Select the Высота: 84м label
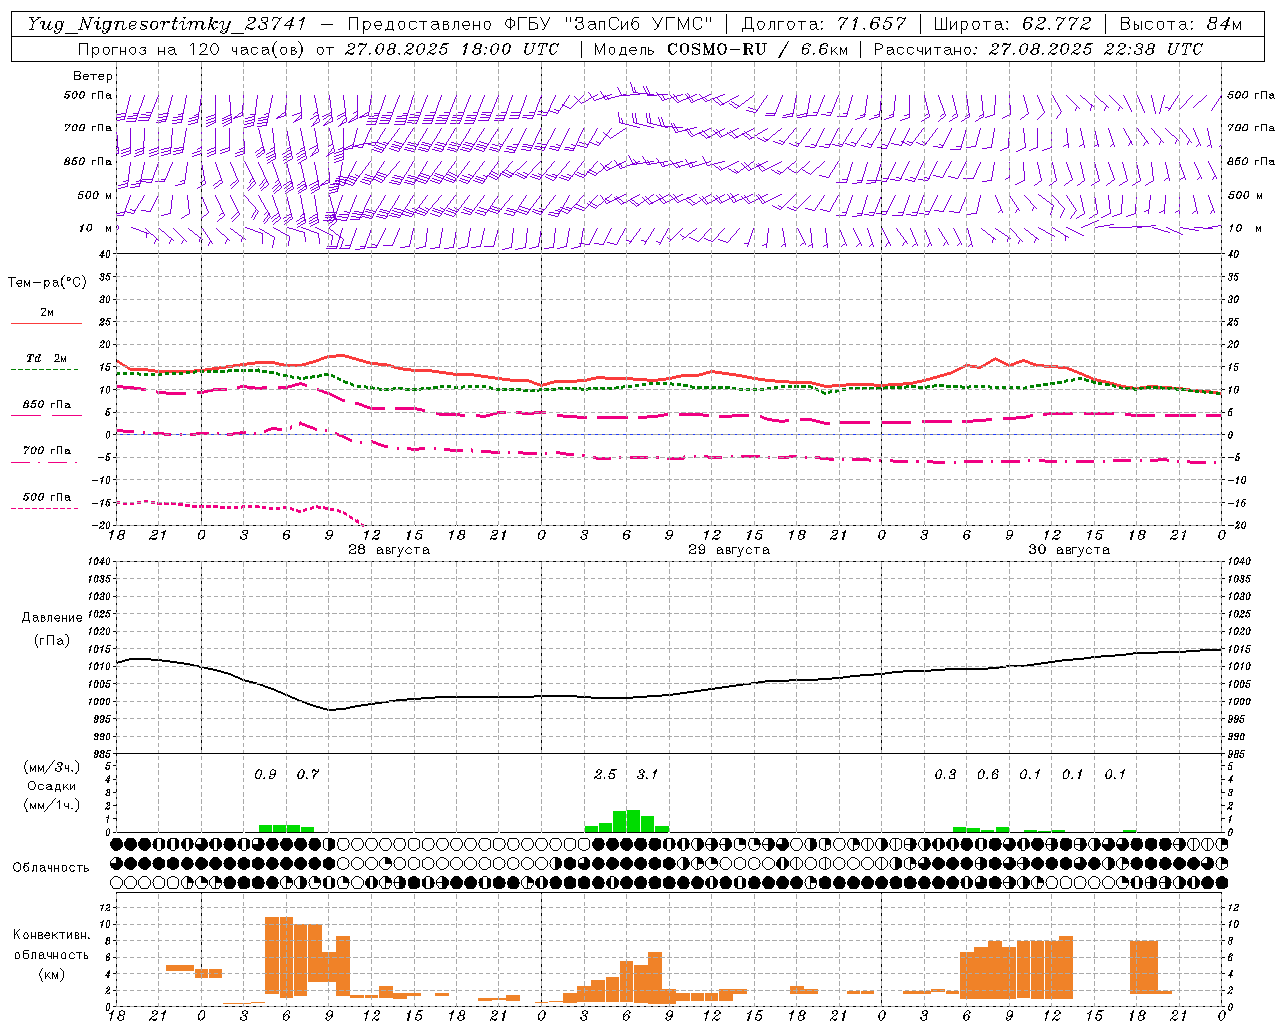1280x1024 pixels. (1180, 24)
